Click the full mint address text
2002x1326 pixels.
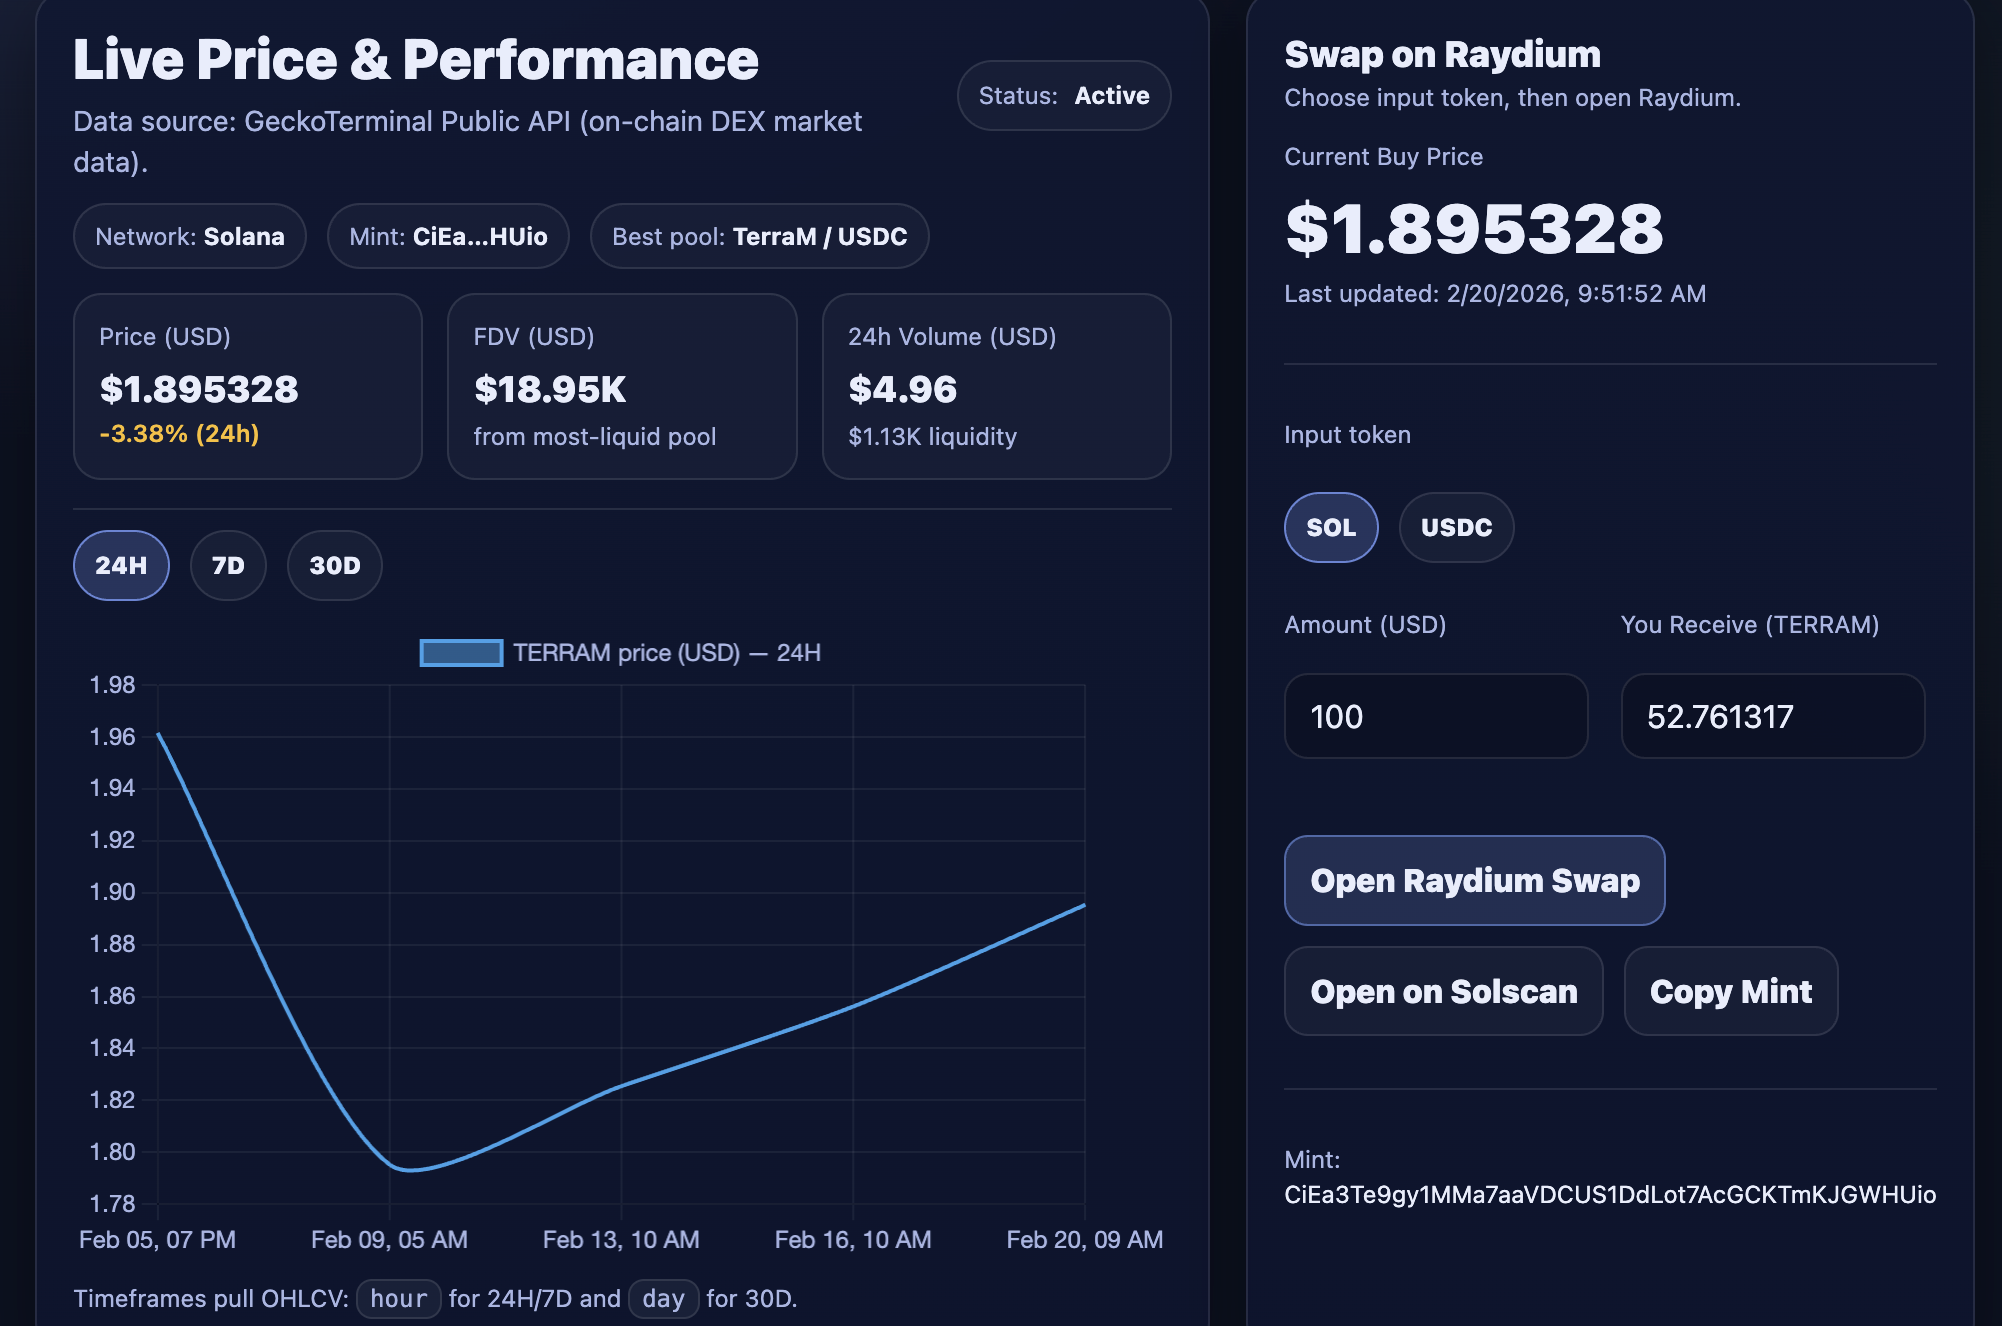[1609, 1195]
